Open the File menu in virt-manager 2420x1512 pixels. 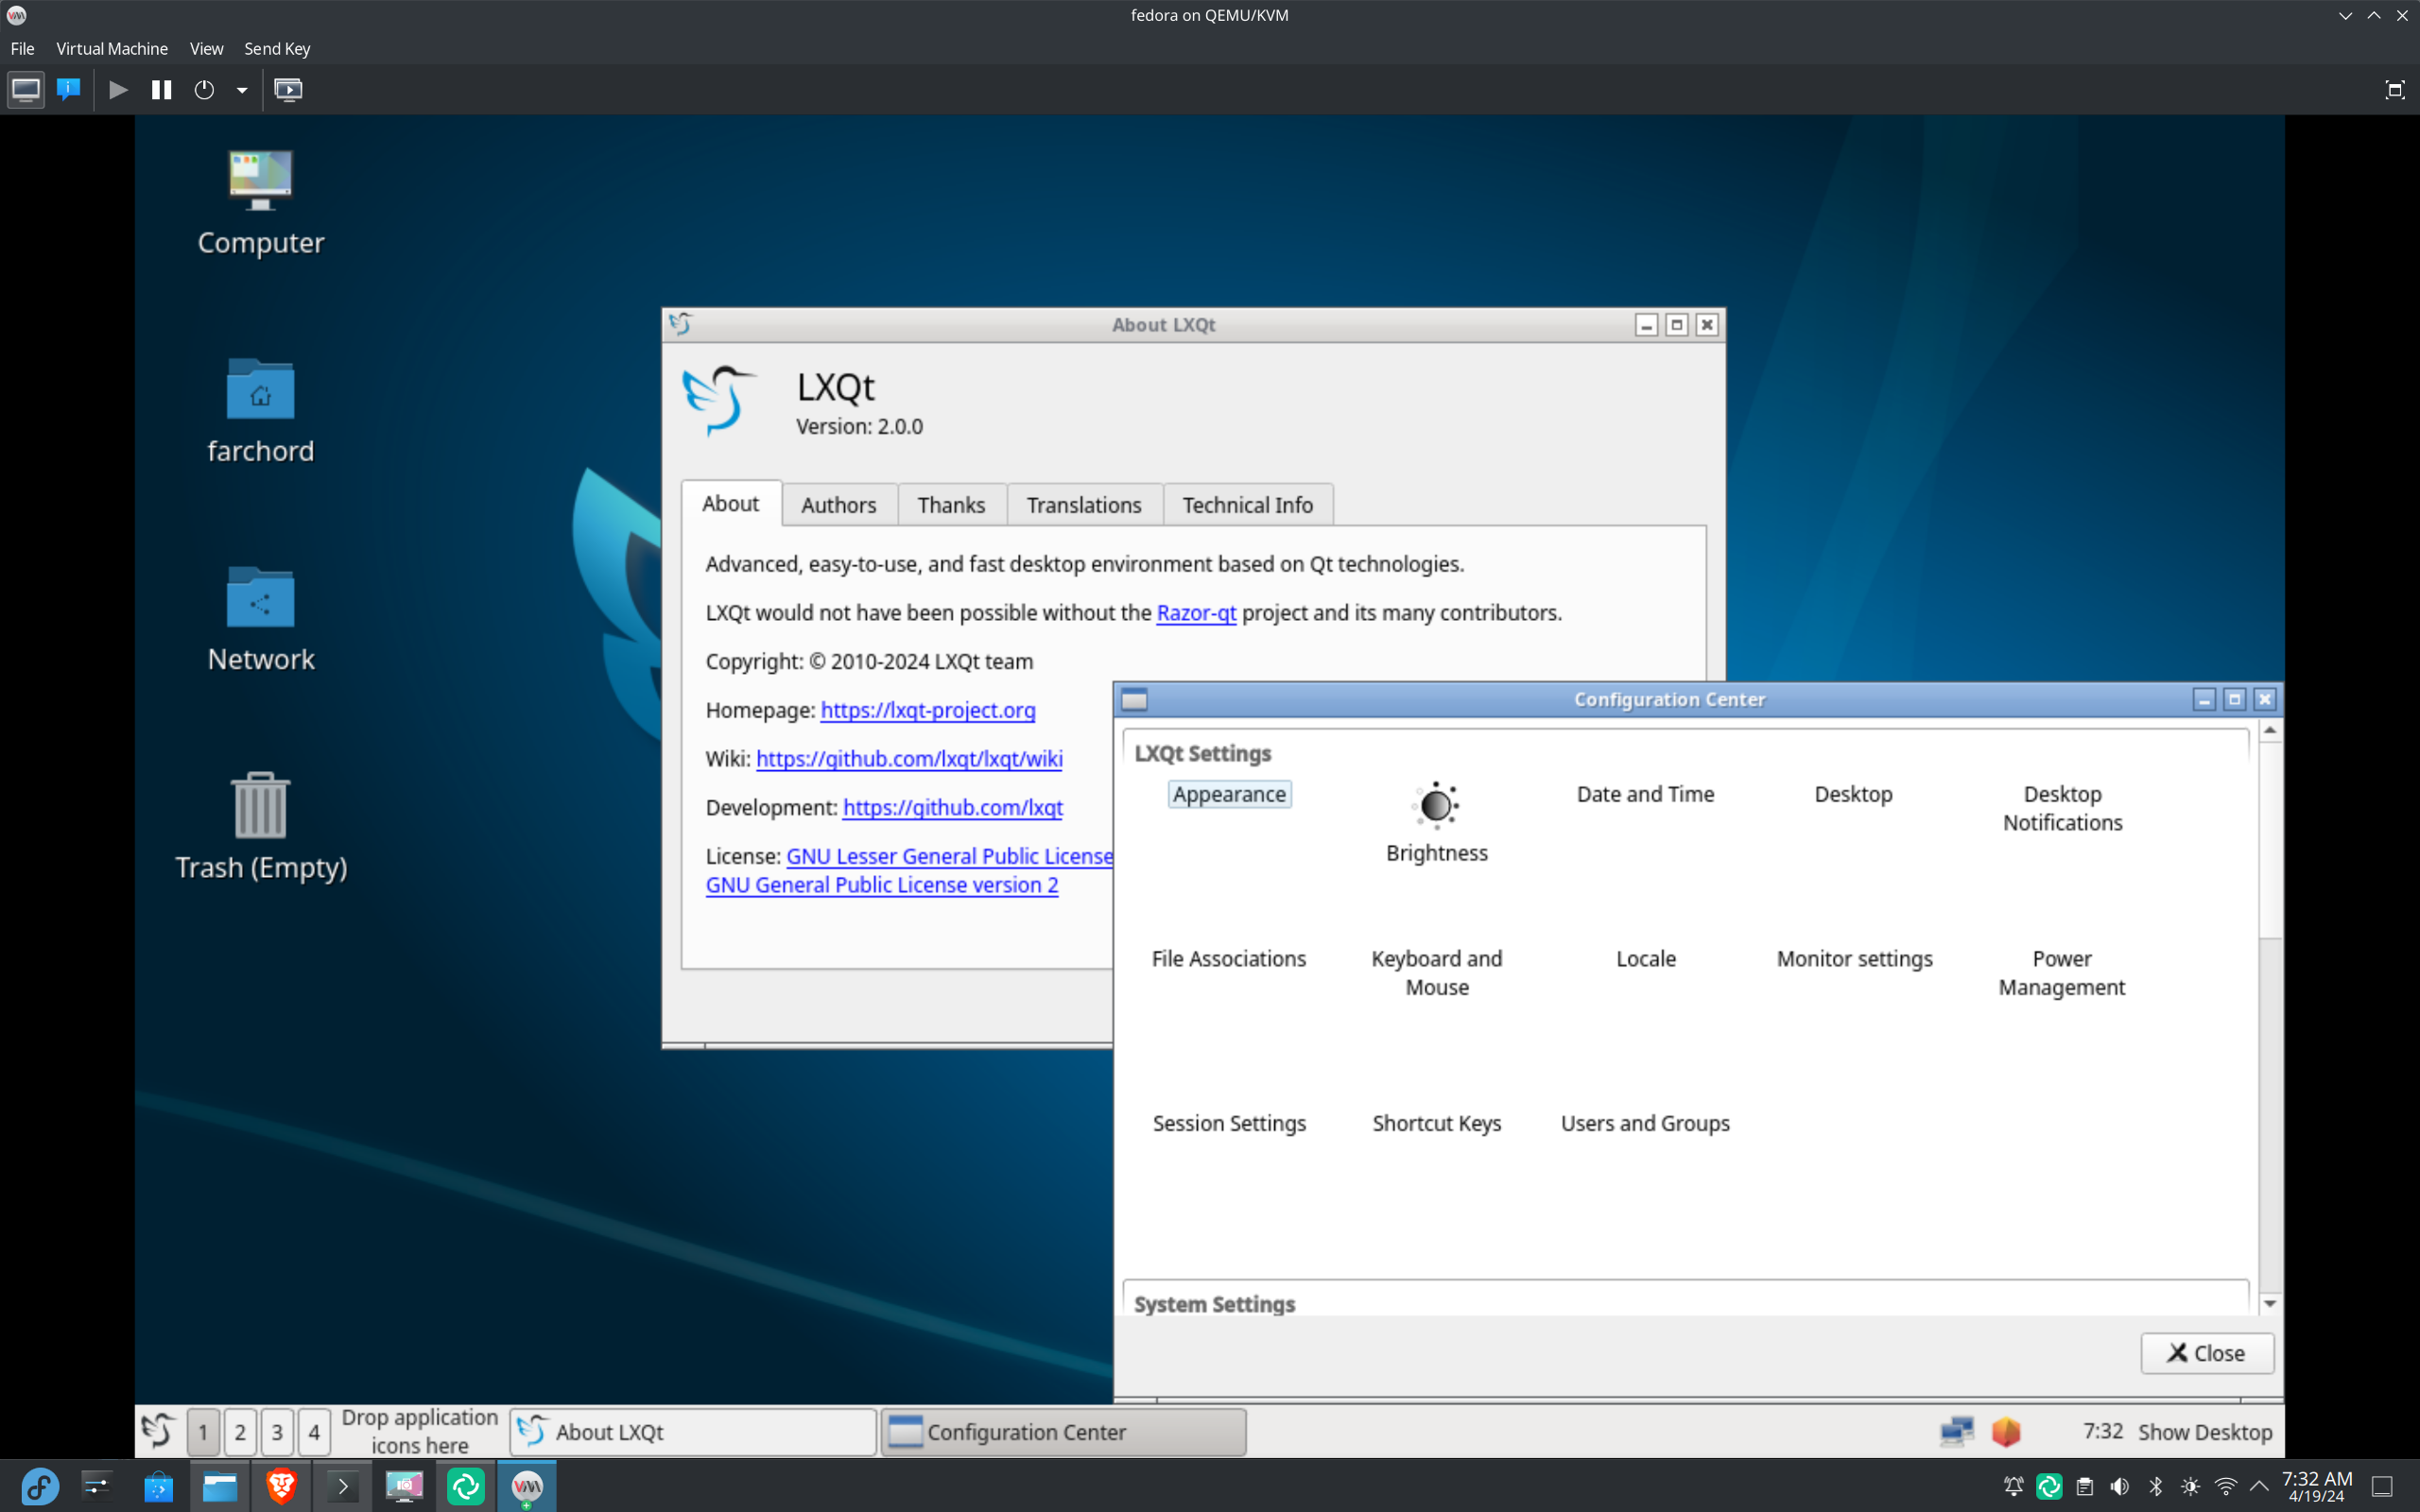22,48
